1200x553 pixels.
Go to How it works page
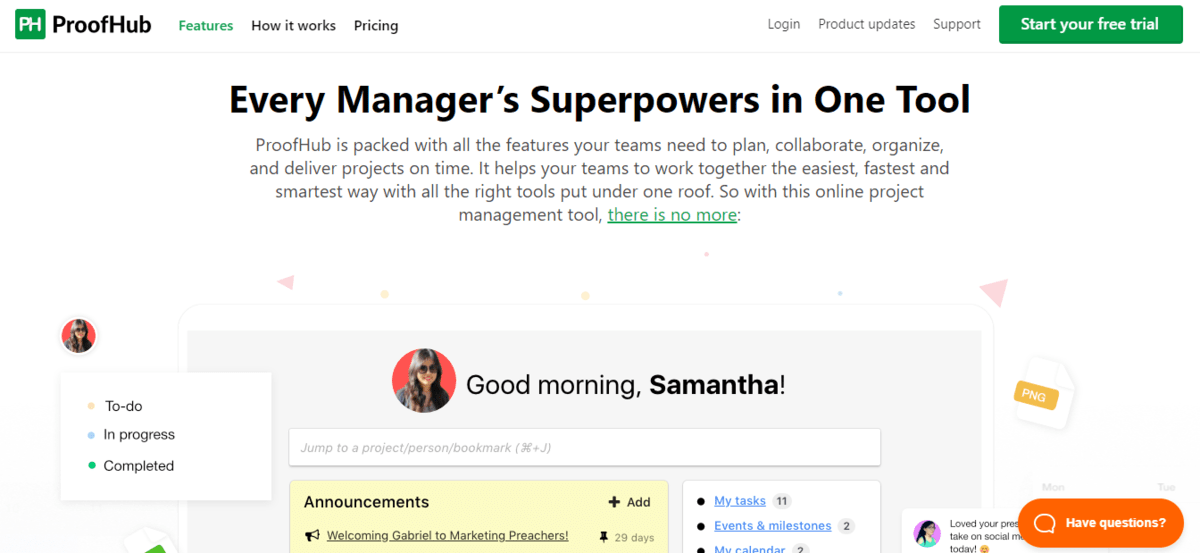coord(293,26)
